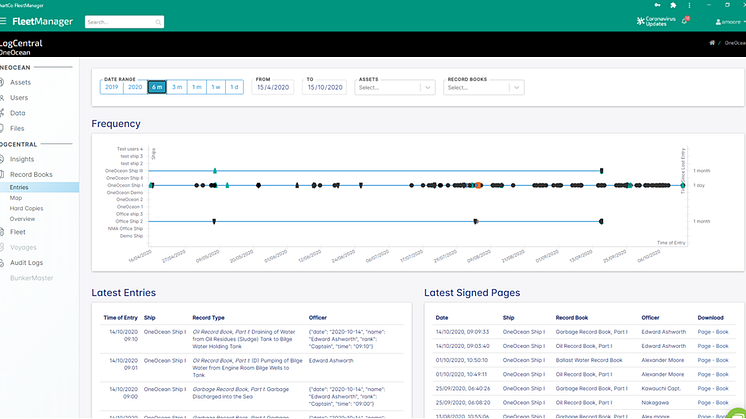
Task: Download Page for 14/10/2020 09:09:33 row
Action: coord(704,332)
